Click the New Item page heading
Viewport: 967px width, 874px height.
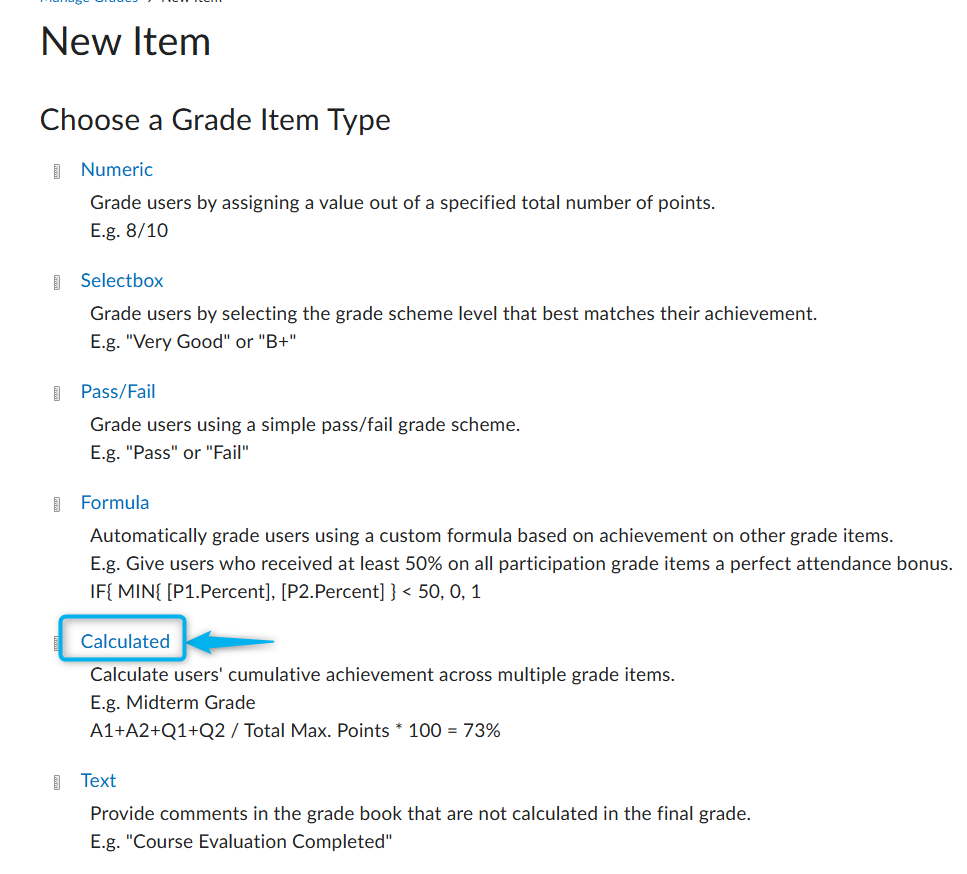pyautogui.click(x=126, y=42)
